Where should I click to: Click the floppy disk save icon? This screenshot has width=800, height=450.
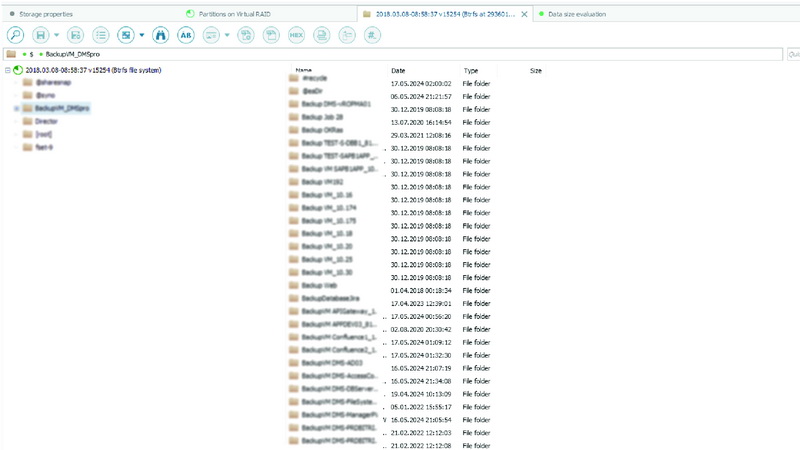[41, 35]
